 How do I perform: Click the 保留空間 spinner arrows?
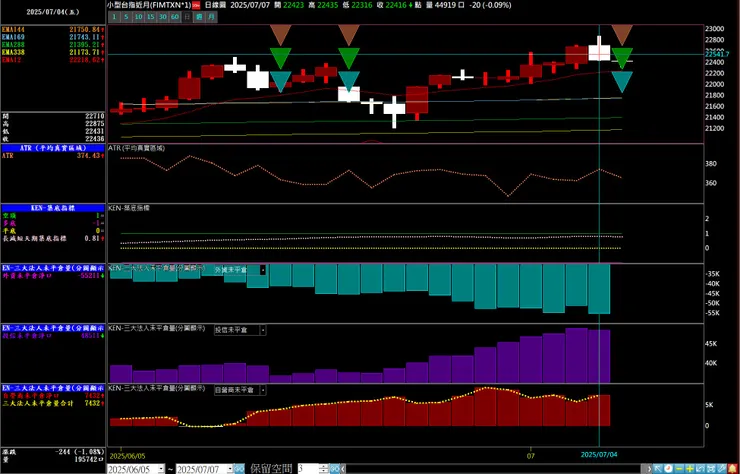coord(323,469)
